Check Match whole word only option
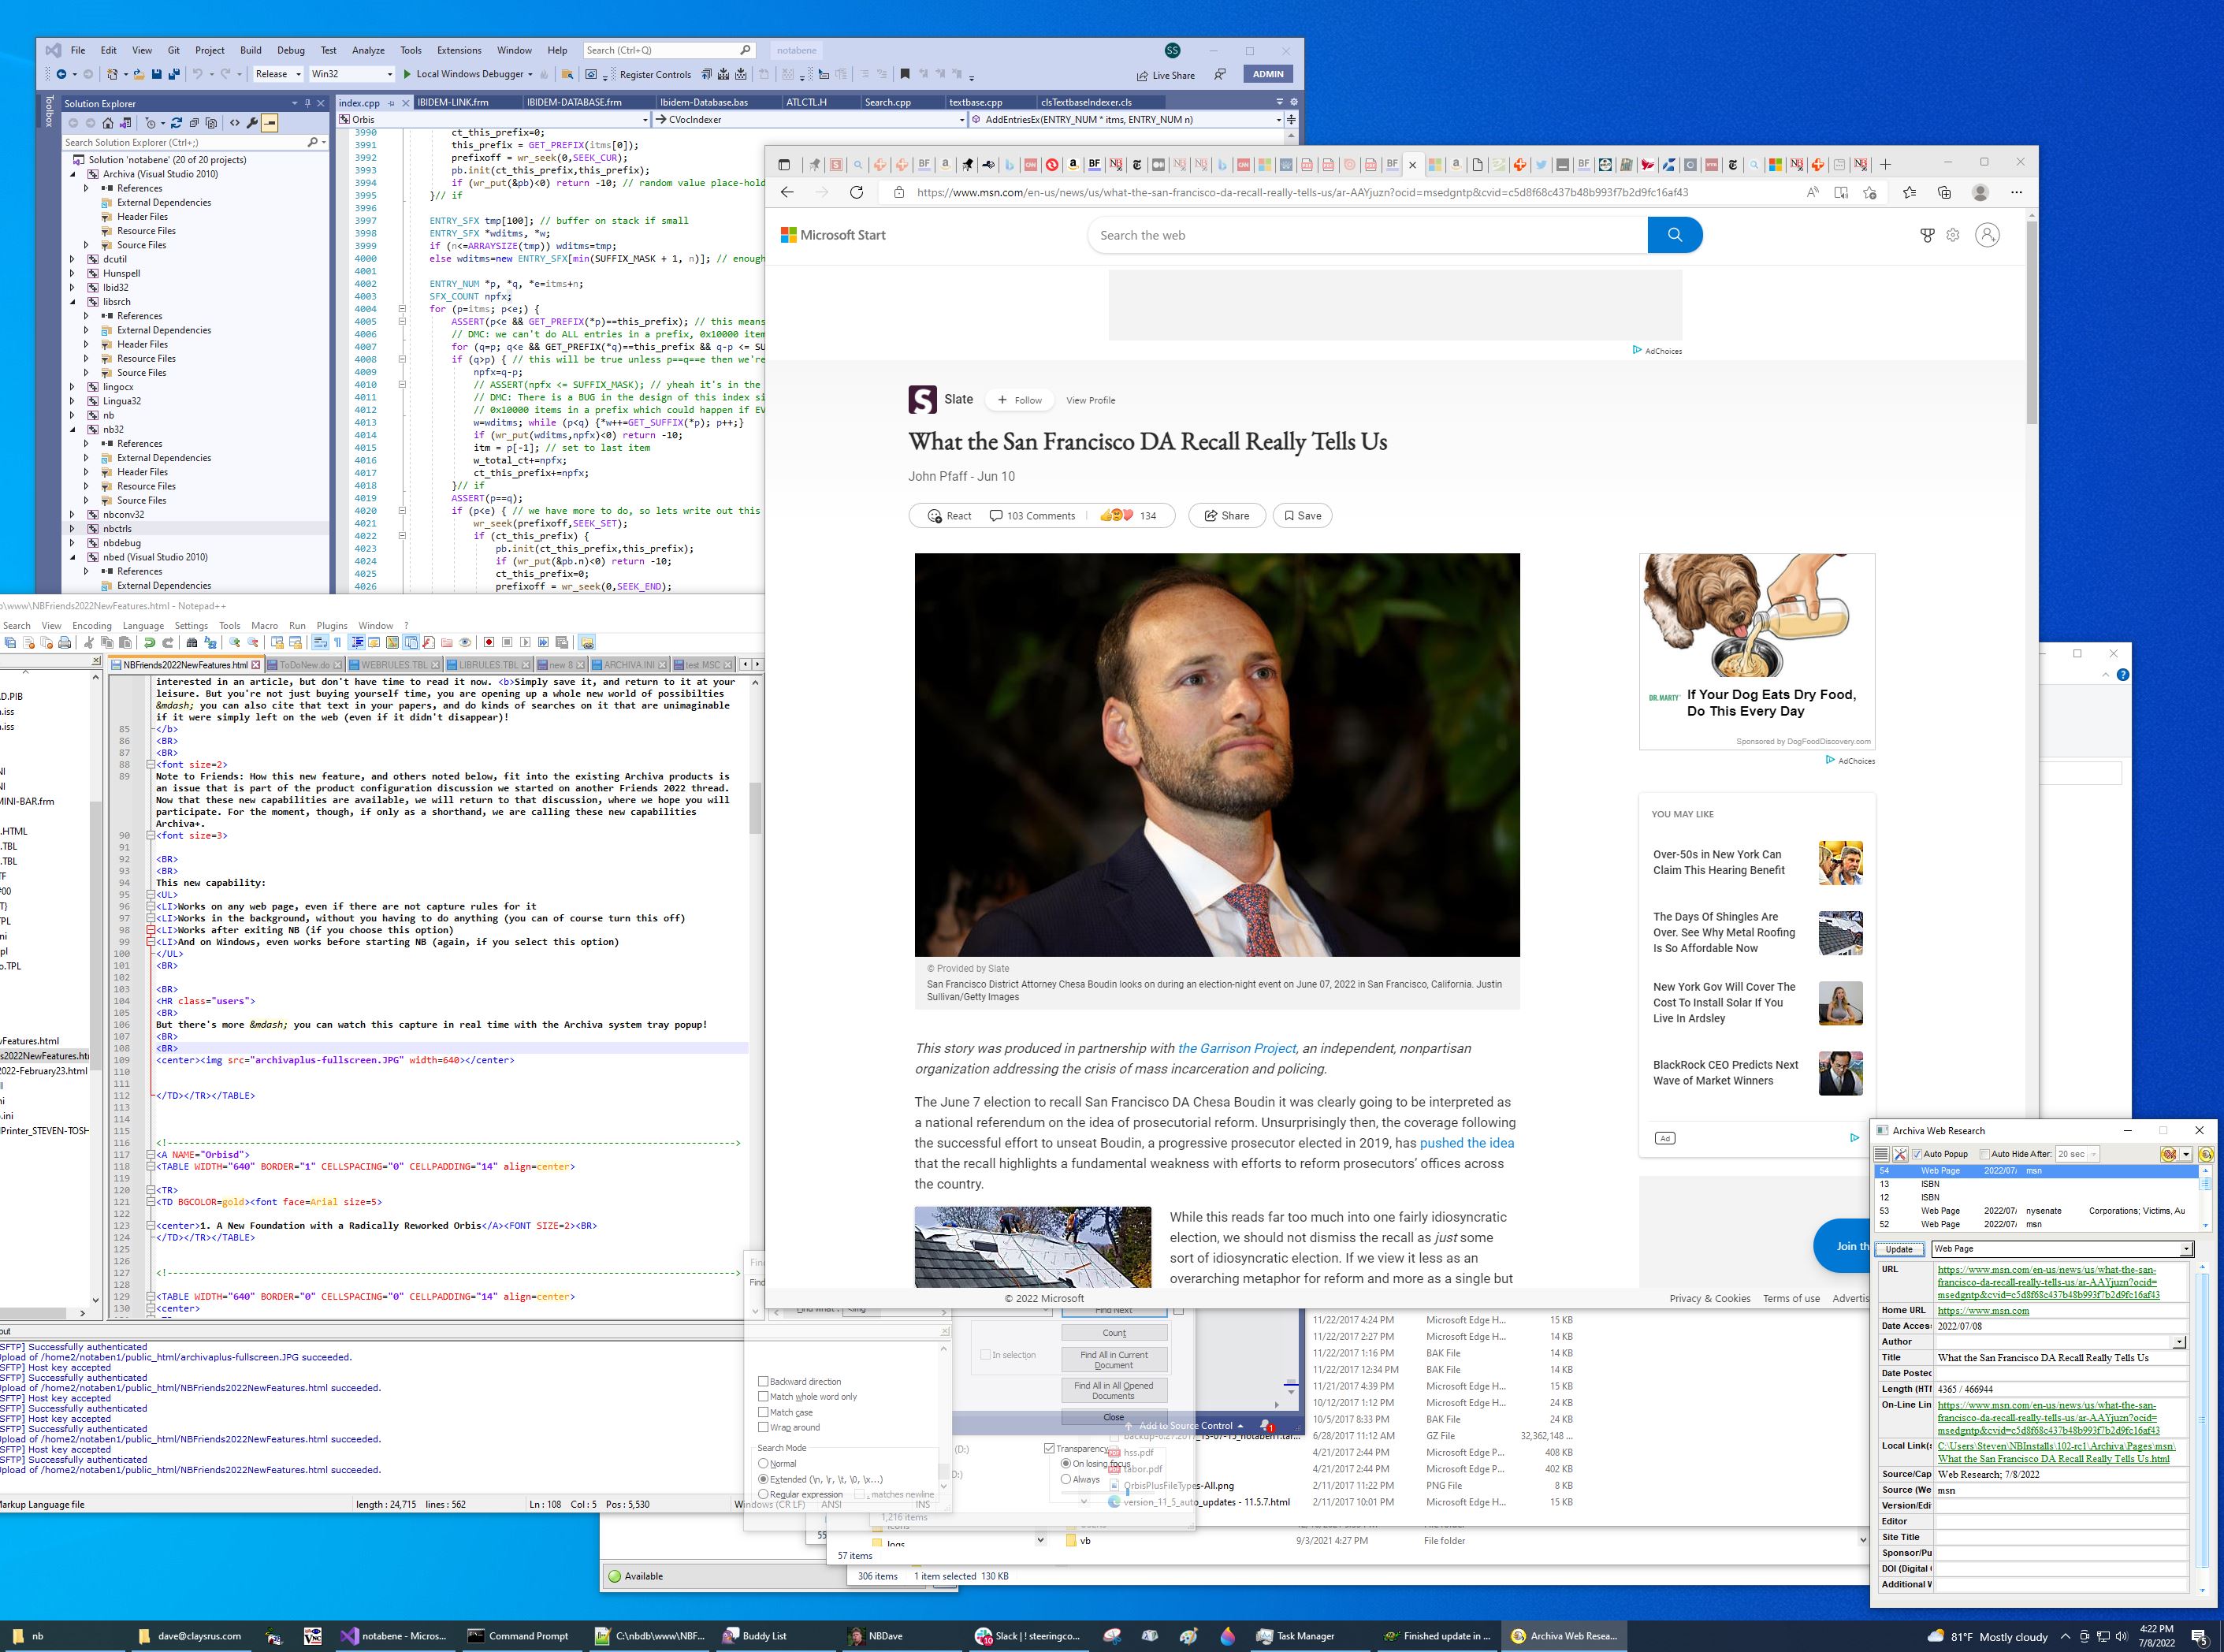 tap(763, 1397)
